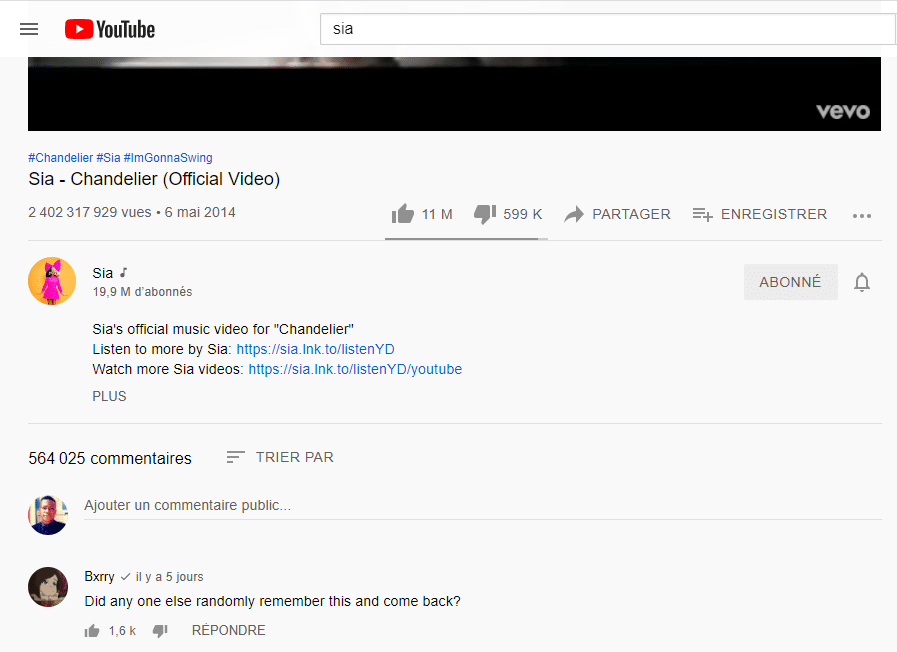
Task: Click the "1,6 k" comment like count
Action: click(x=122, y=631)
